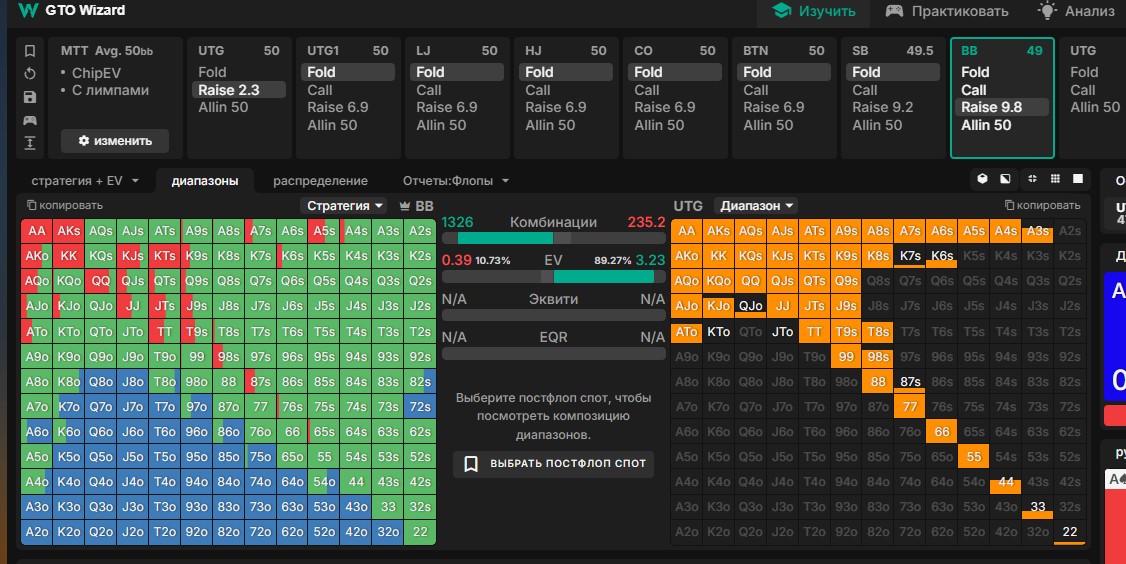
Task: Click the EQR label
Action: click(x=553, y=336)
